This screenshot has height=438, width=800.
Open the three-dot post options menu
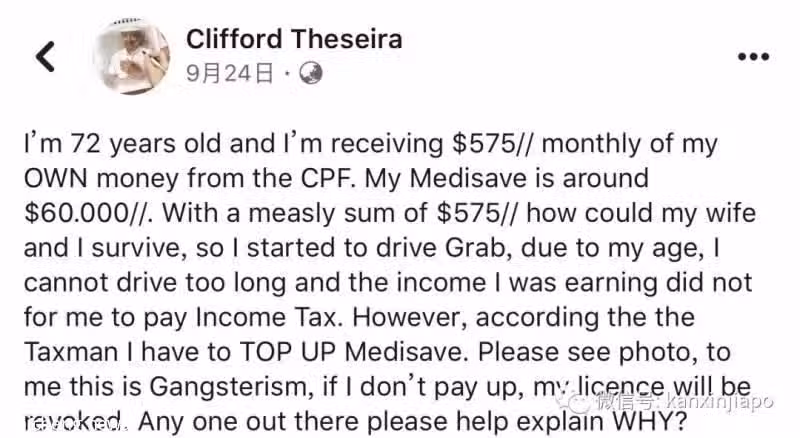click(x=753, y=57)
